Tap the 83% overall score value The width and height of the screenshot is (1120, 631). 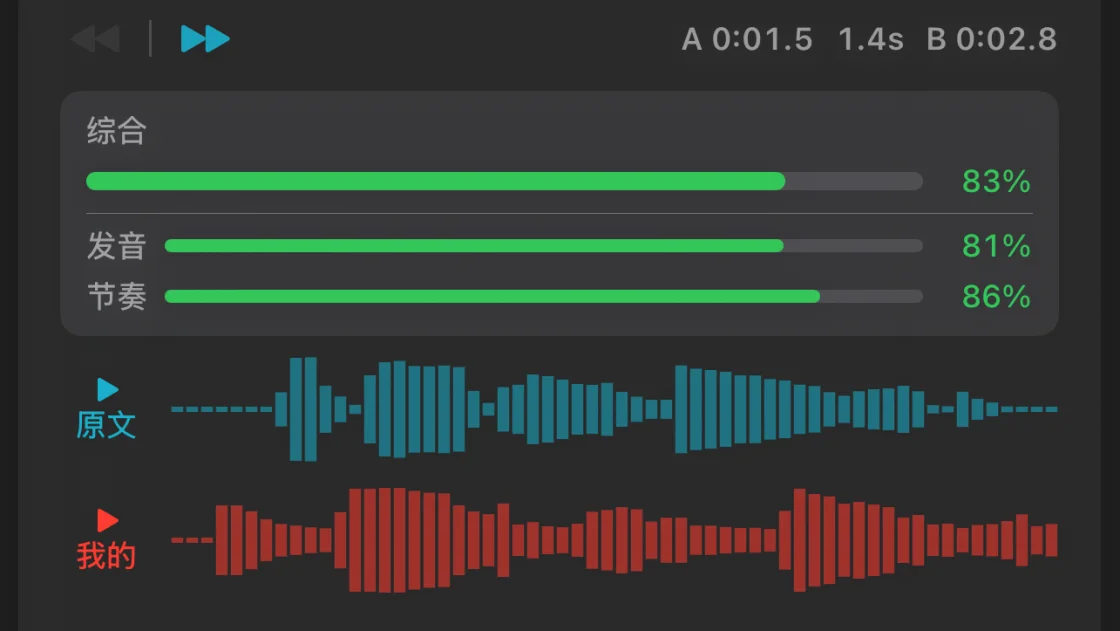click(x=996, y=182)
